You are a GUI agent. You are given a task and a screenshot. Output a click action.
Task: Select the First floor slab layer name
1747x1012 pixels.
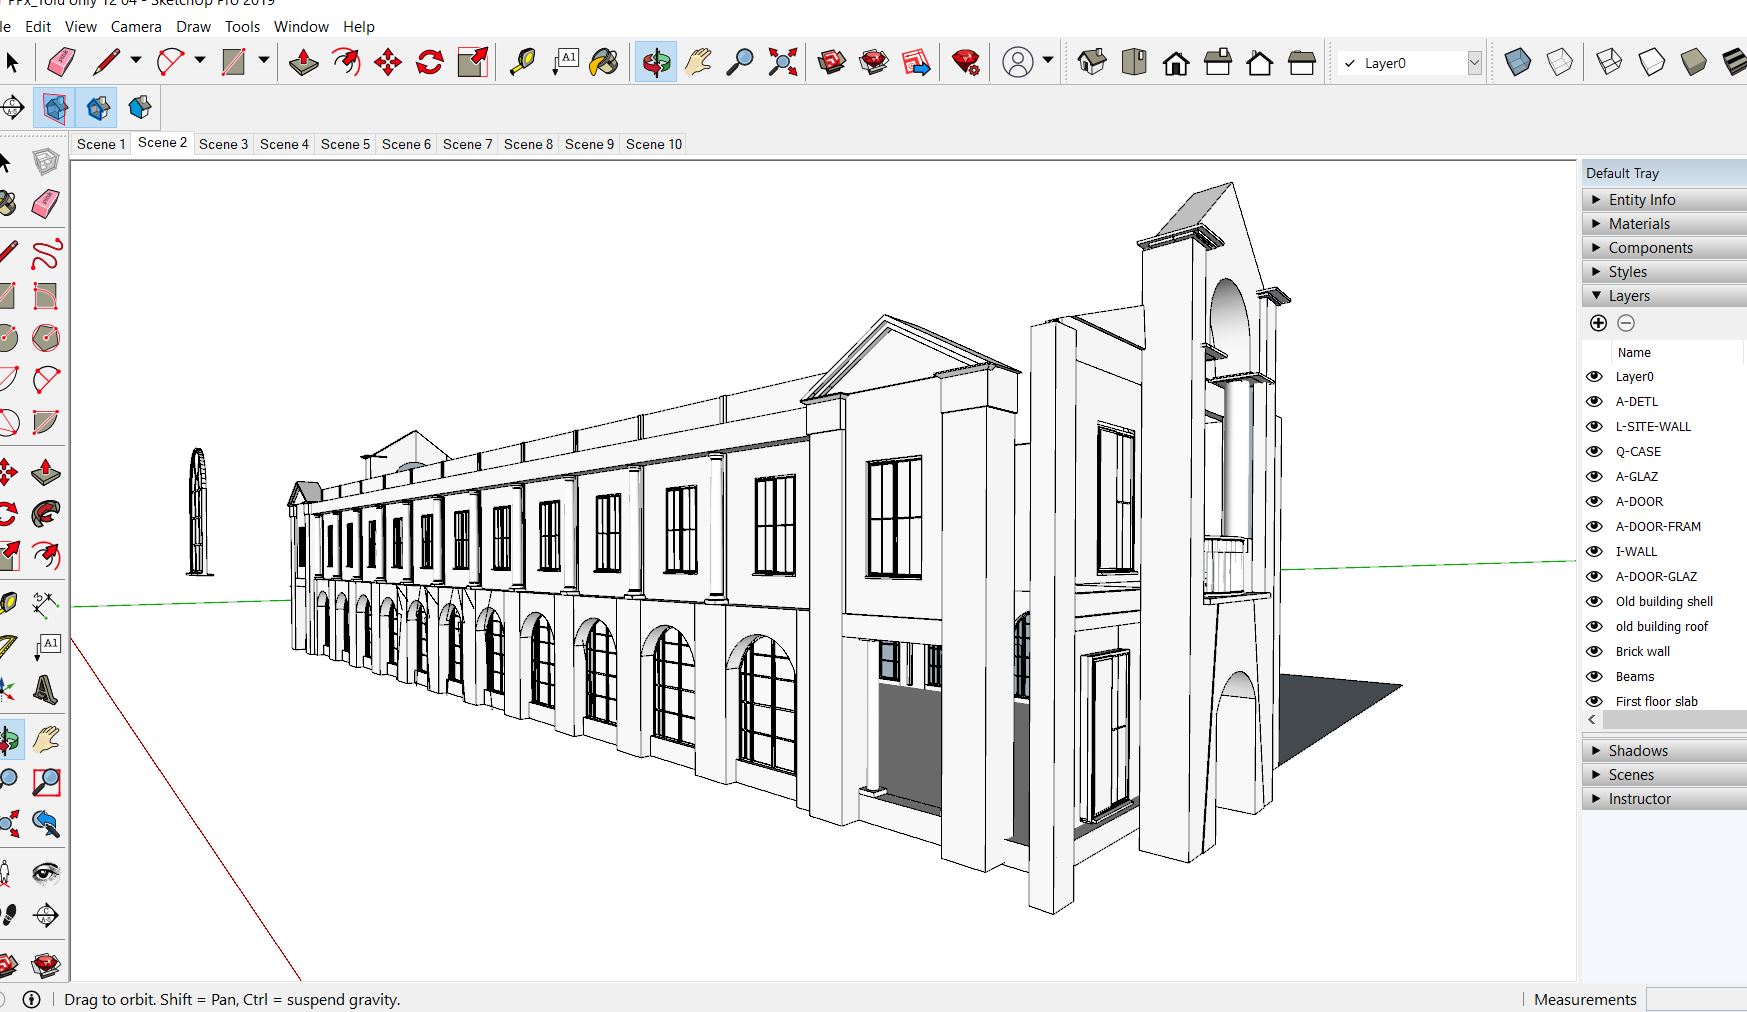coord(1656,701)
